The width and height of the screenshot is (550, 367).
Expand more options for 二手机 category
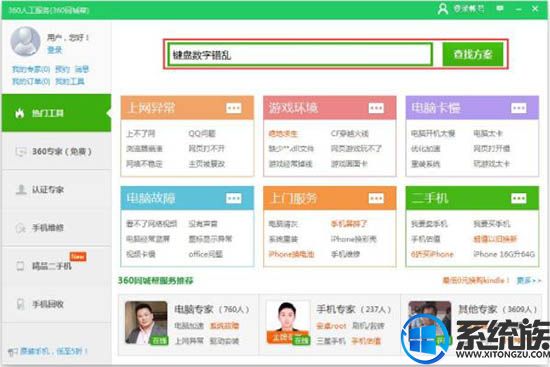(x=518, y=199)
